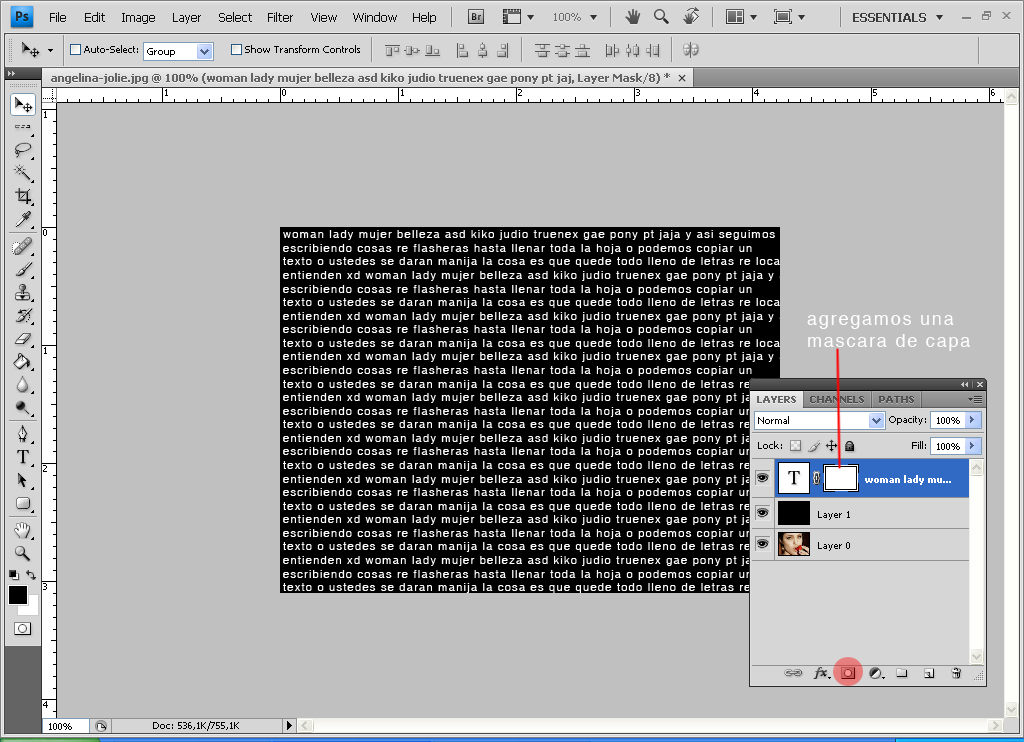Toggle Lock transparent pixels
The width and height of the screenshot is (1024, 742).
[x=795, y=446]
